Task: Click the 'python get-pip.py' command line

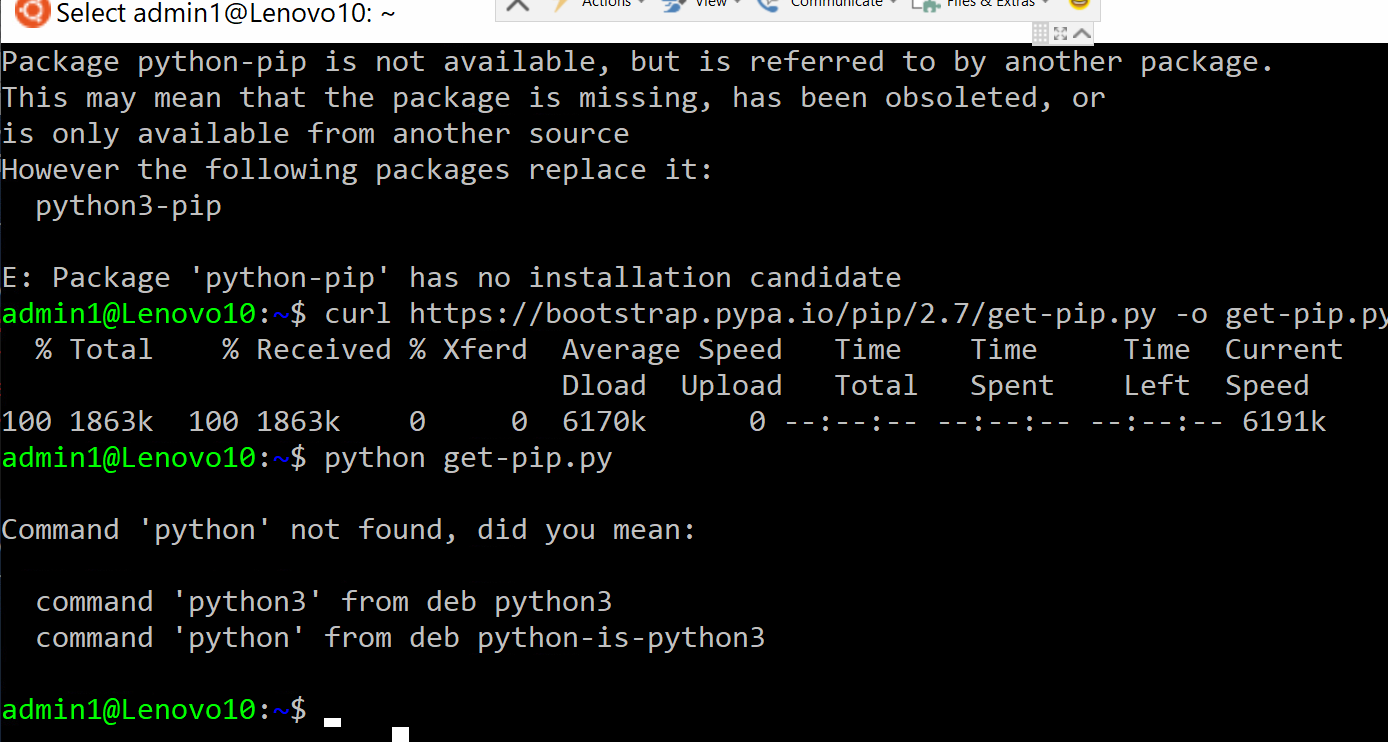Action: coord(468,458)
